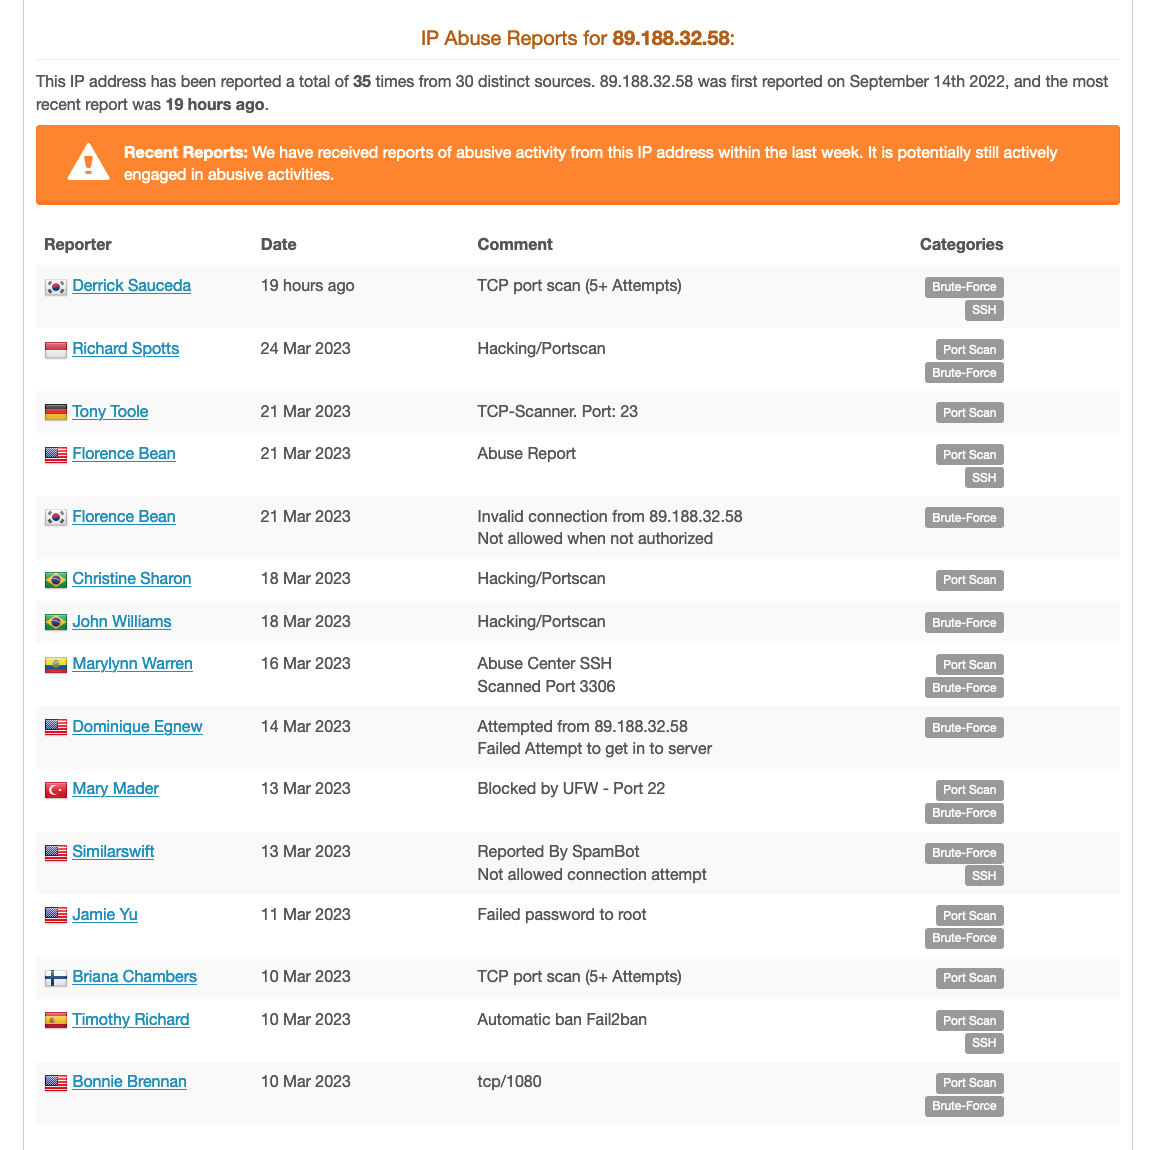1154x1150 pixels.
Task: Click the Brazil flag beside Christine Sharon
Action: point(55,580)
